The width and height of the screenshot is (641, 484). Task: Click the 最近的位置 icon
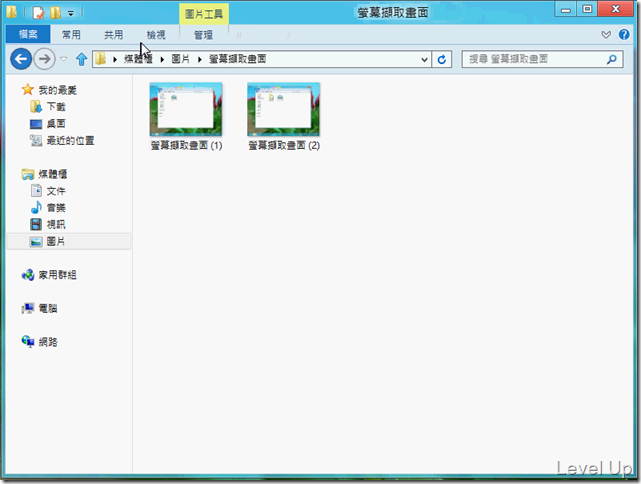[x=36, y=141]
